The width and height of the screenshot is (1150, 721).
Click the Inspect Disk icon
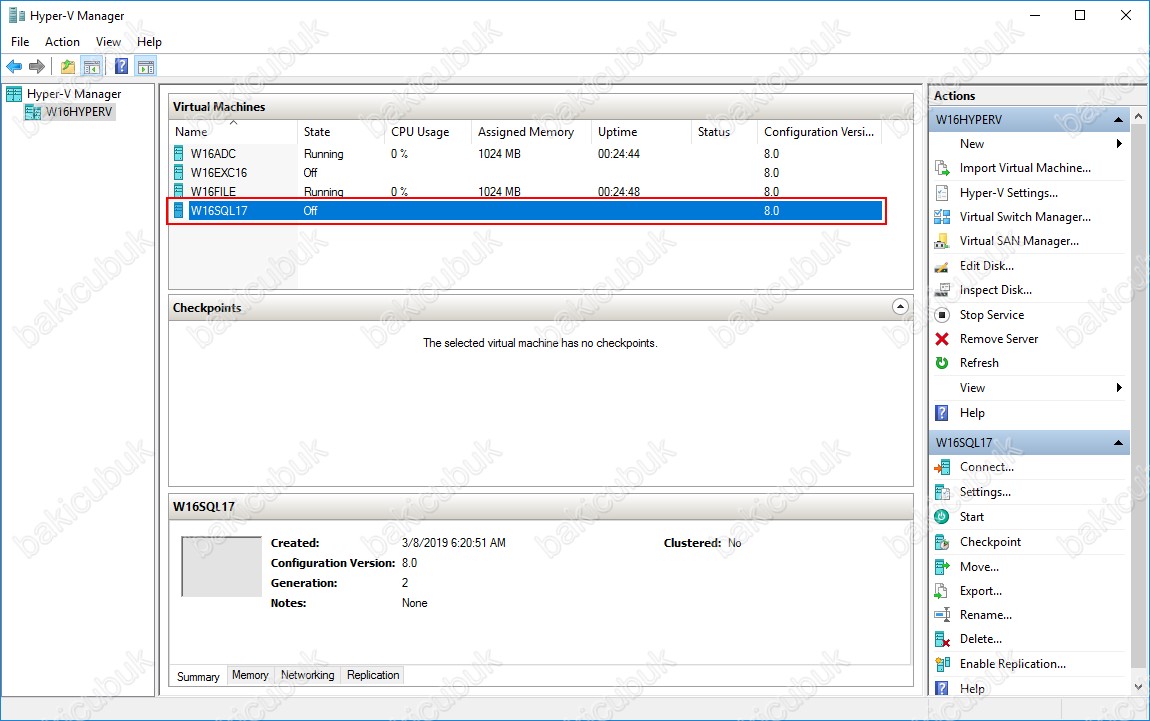[x=942, y=290]
